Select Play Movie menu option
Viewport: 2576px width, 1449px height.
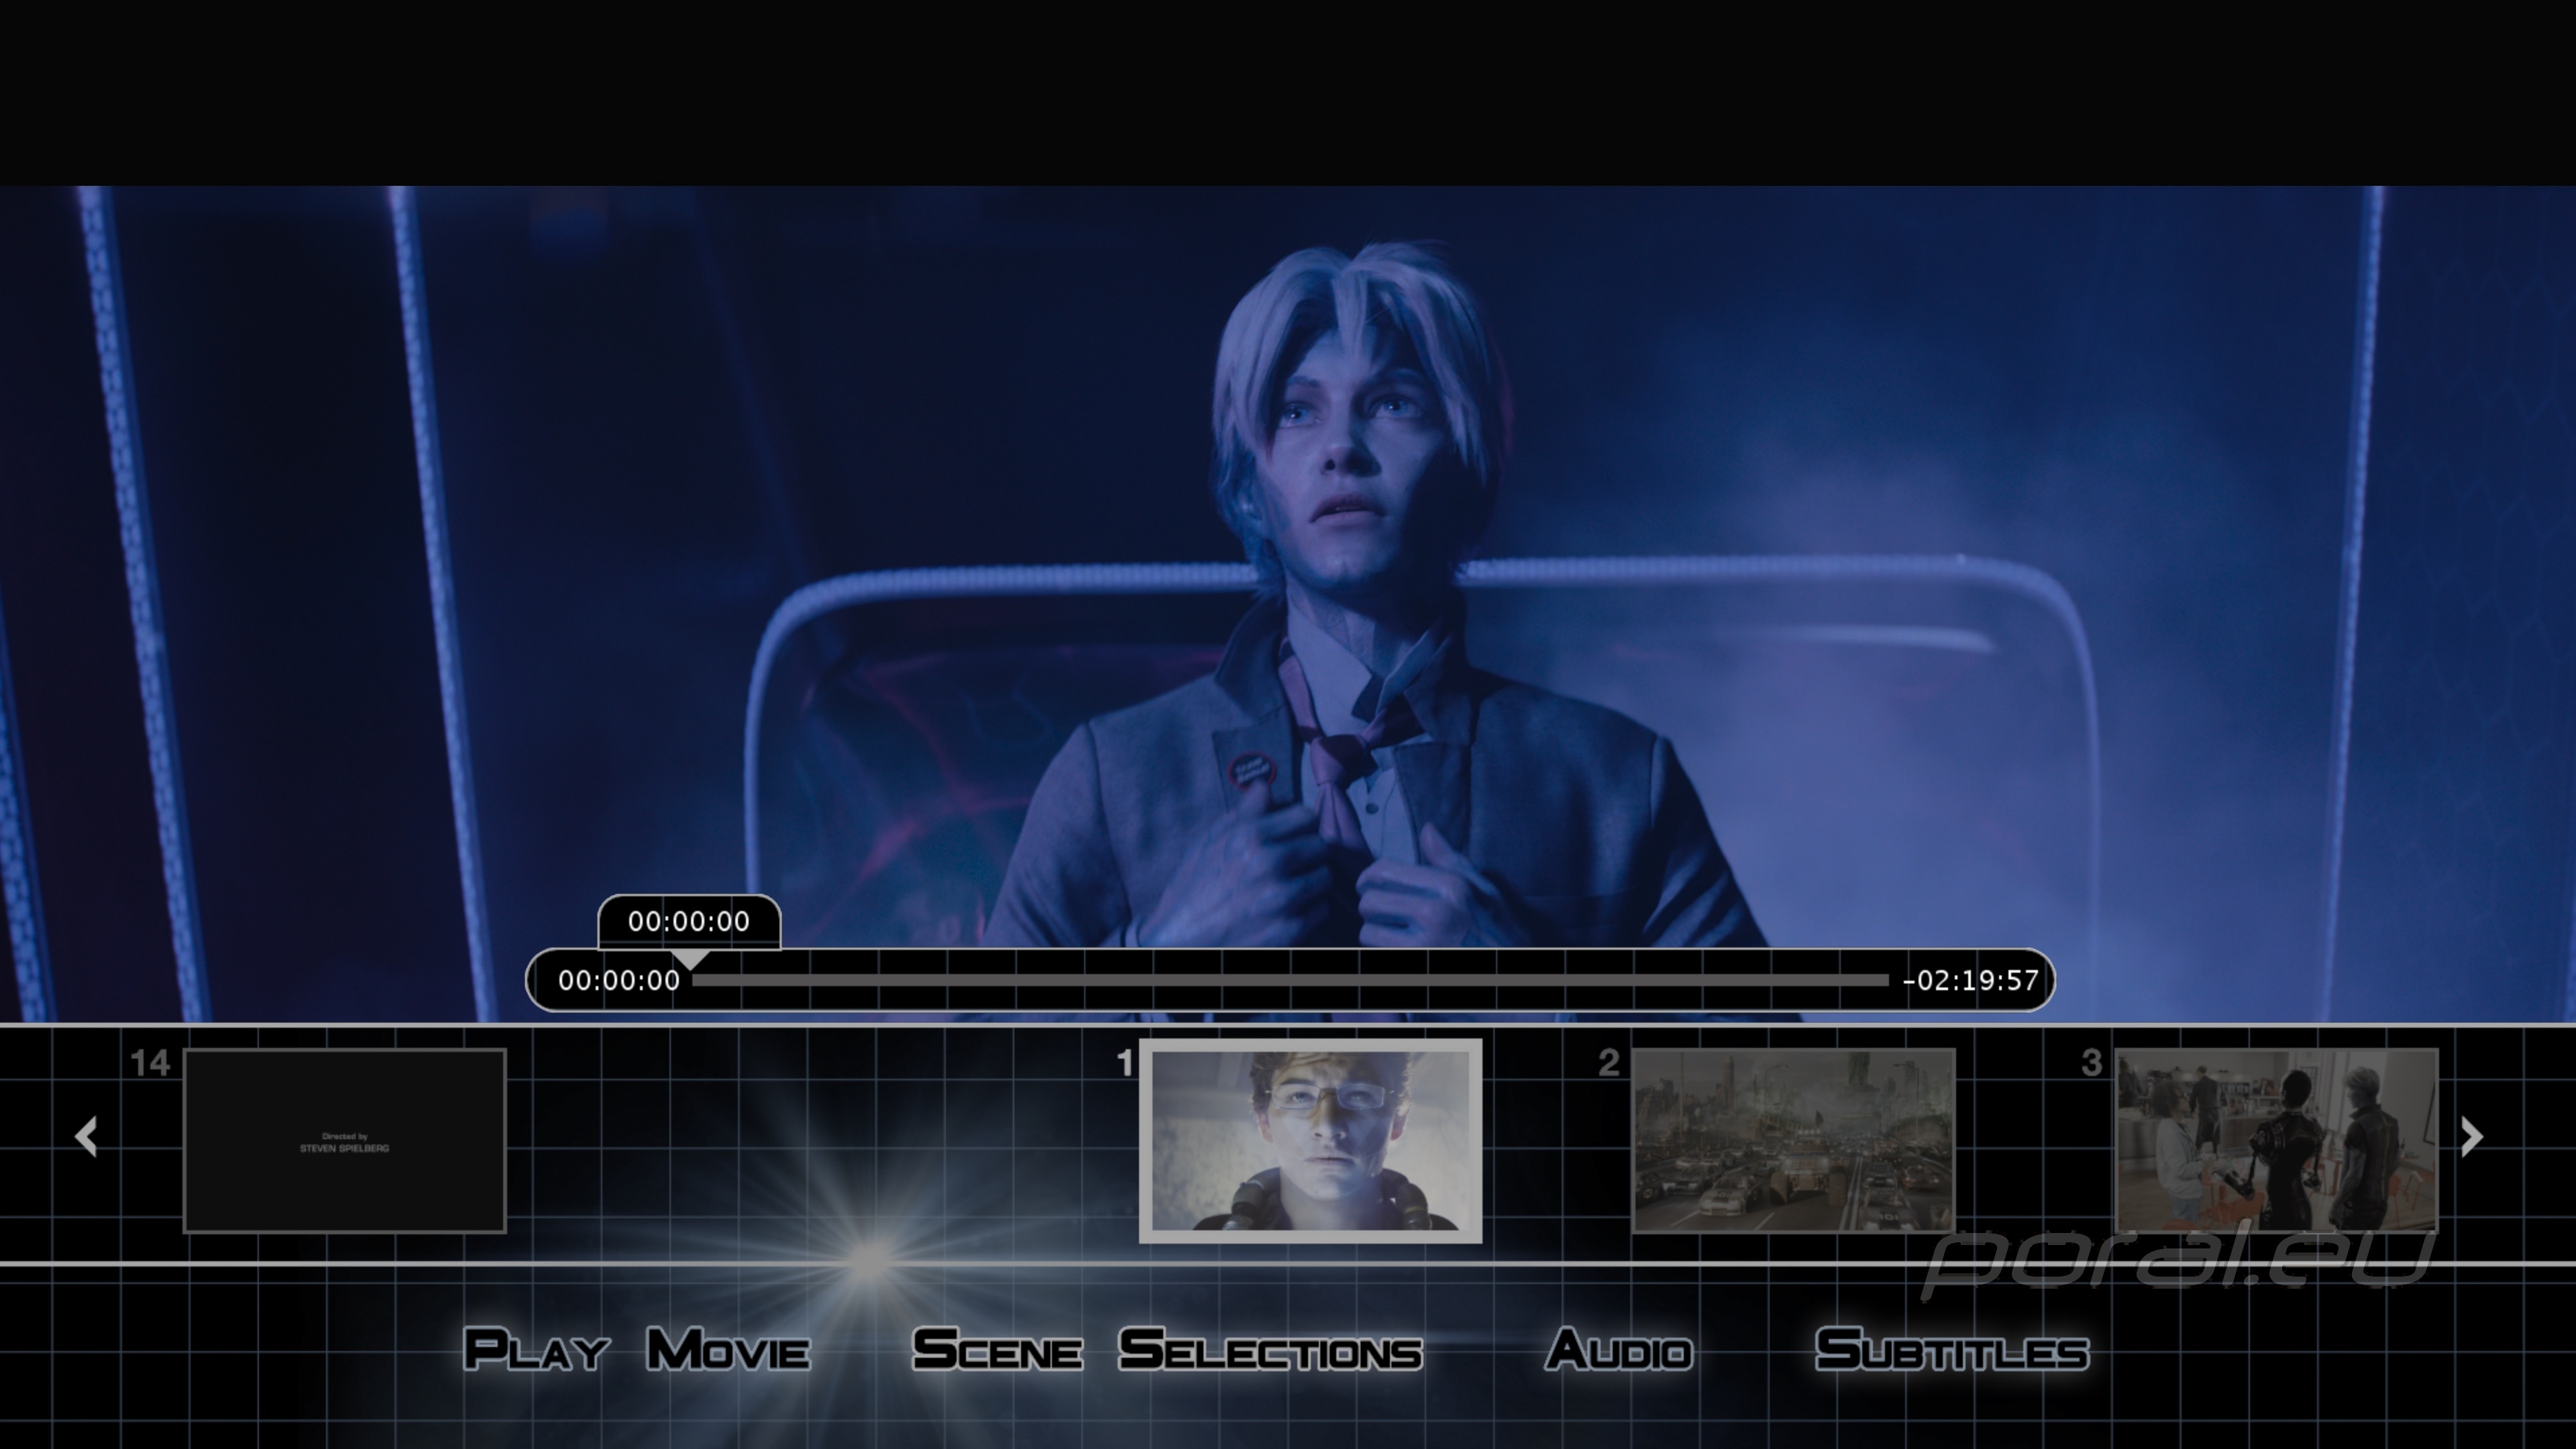click(x=637, y=1349)
